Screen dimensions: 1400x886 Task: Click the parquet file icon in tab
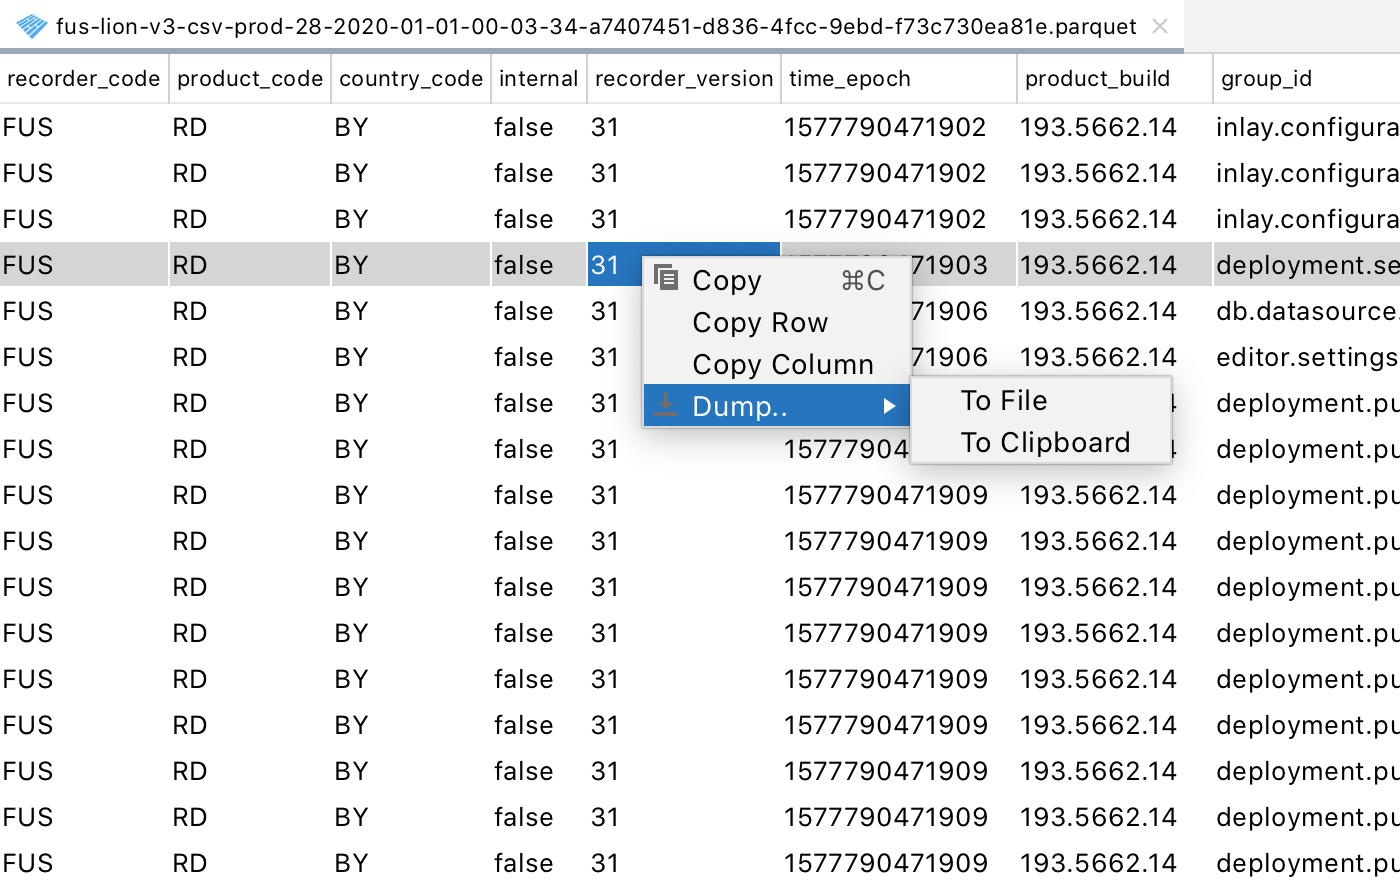tap(31, 26)
